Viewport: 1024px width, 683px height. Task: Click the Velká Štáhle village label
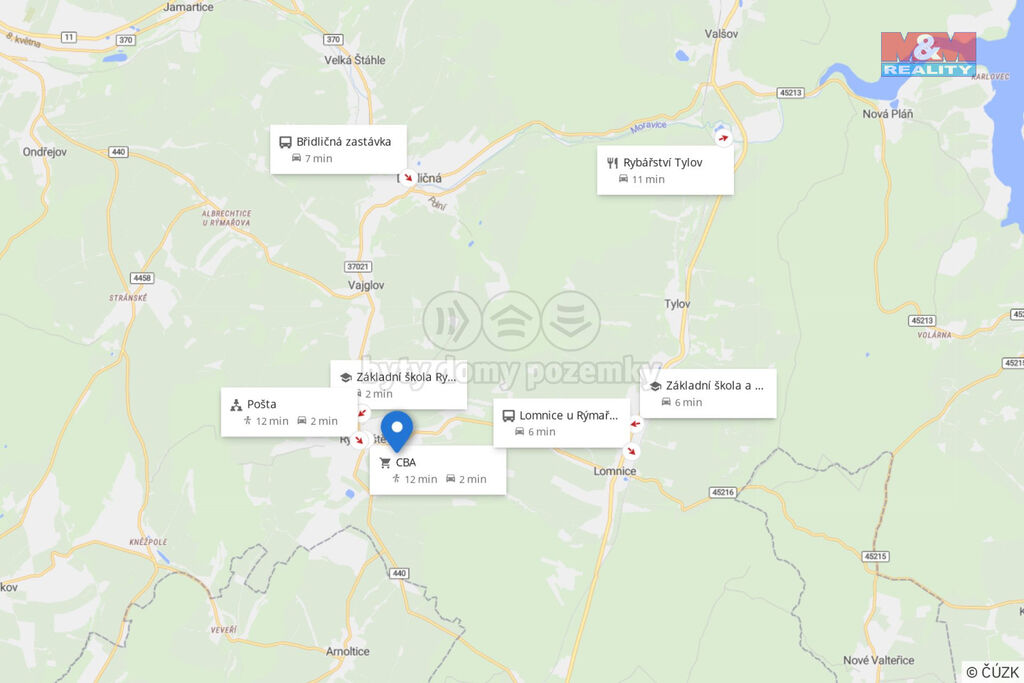coord(355,60)
